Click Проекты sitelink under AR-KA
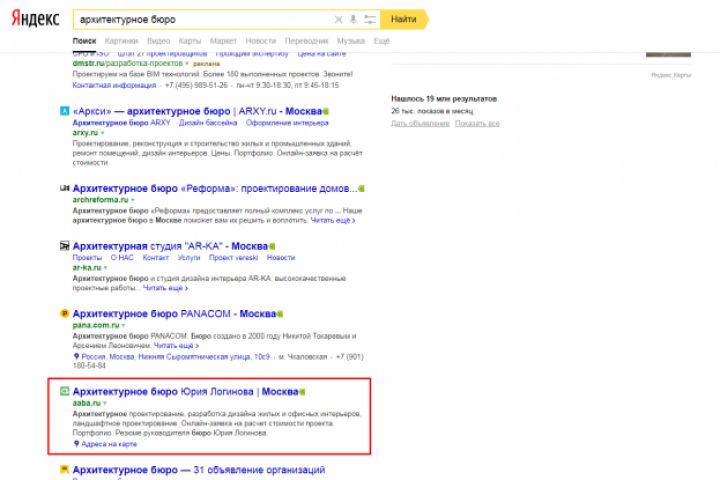Screen dimensions: 720x480 pyautogui.click(x=87, y=258)
